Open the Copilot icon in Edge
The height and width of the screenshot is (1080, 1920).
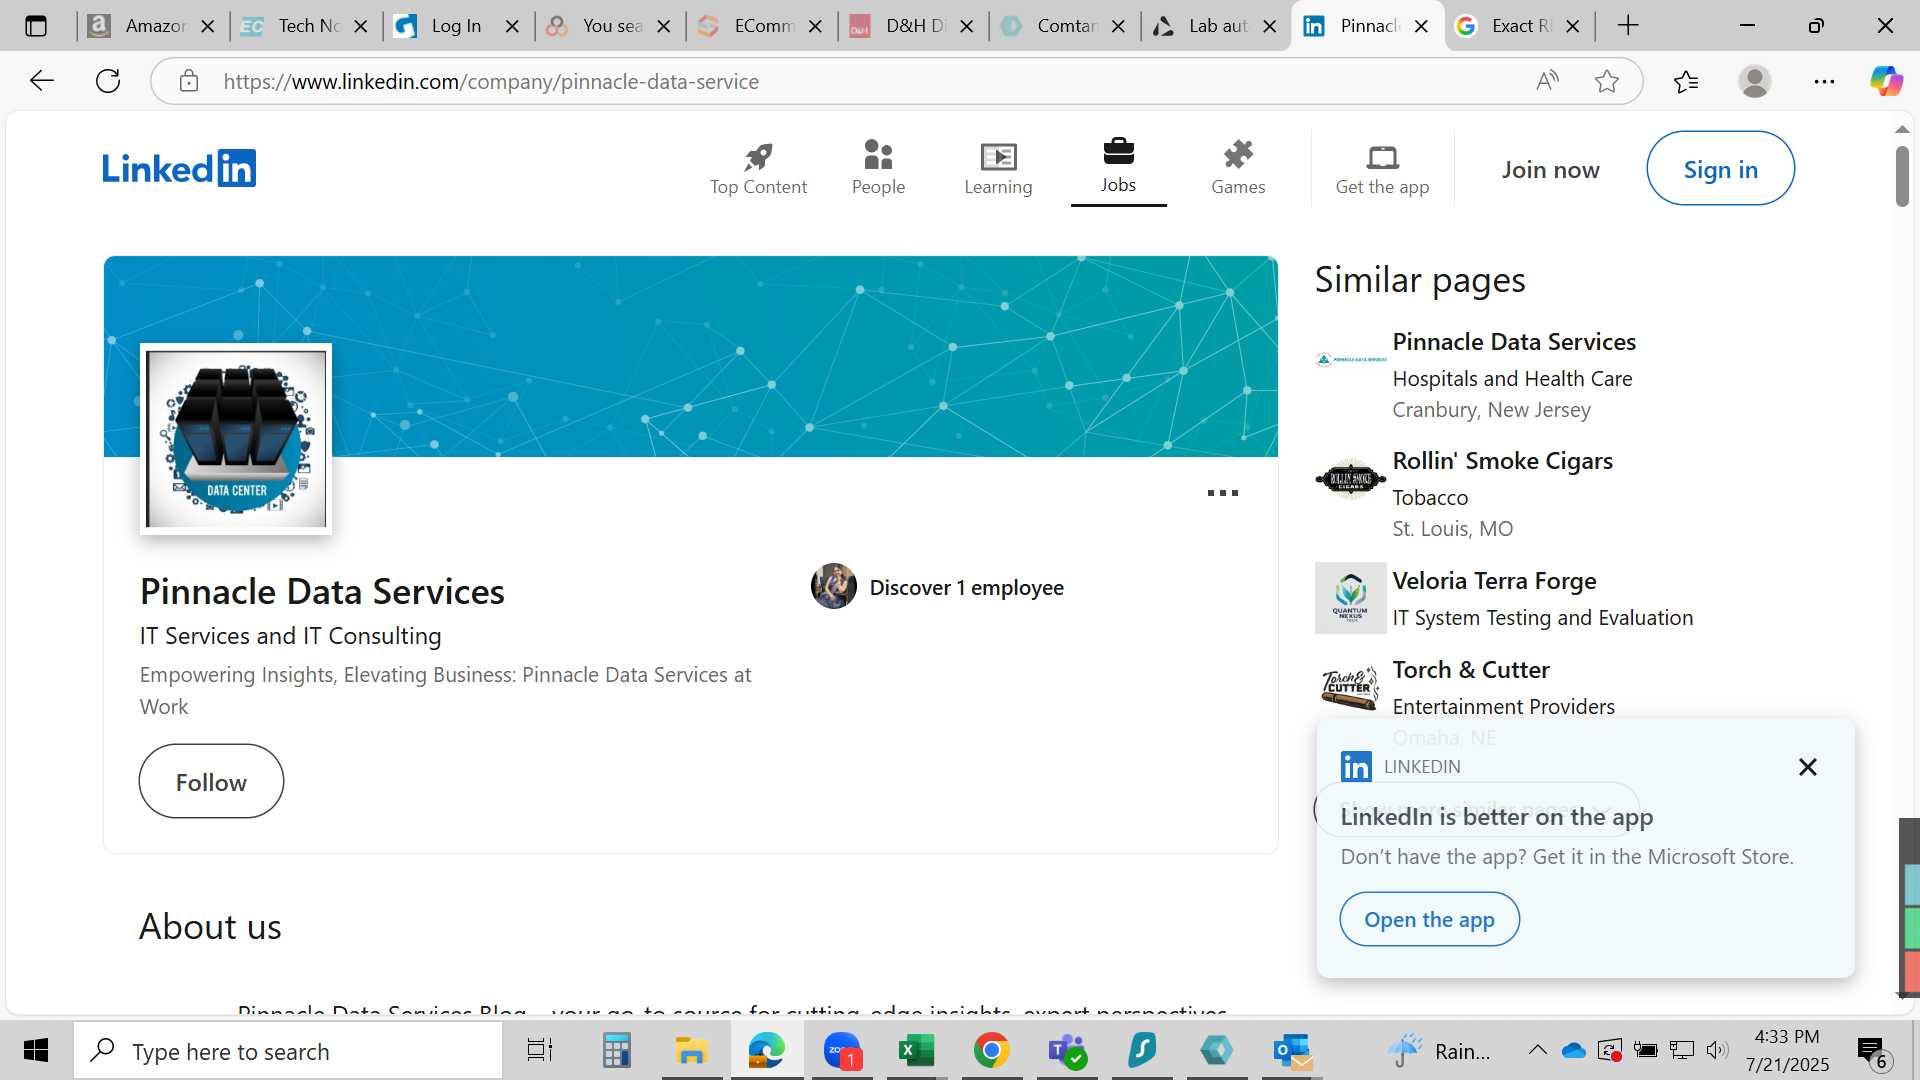(1886, 81)
